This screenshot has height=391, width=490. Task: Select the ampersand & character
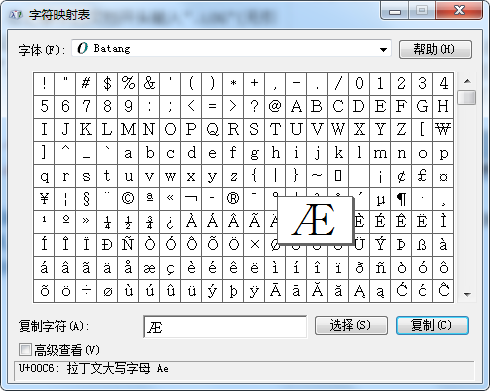coord(149,83)
